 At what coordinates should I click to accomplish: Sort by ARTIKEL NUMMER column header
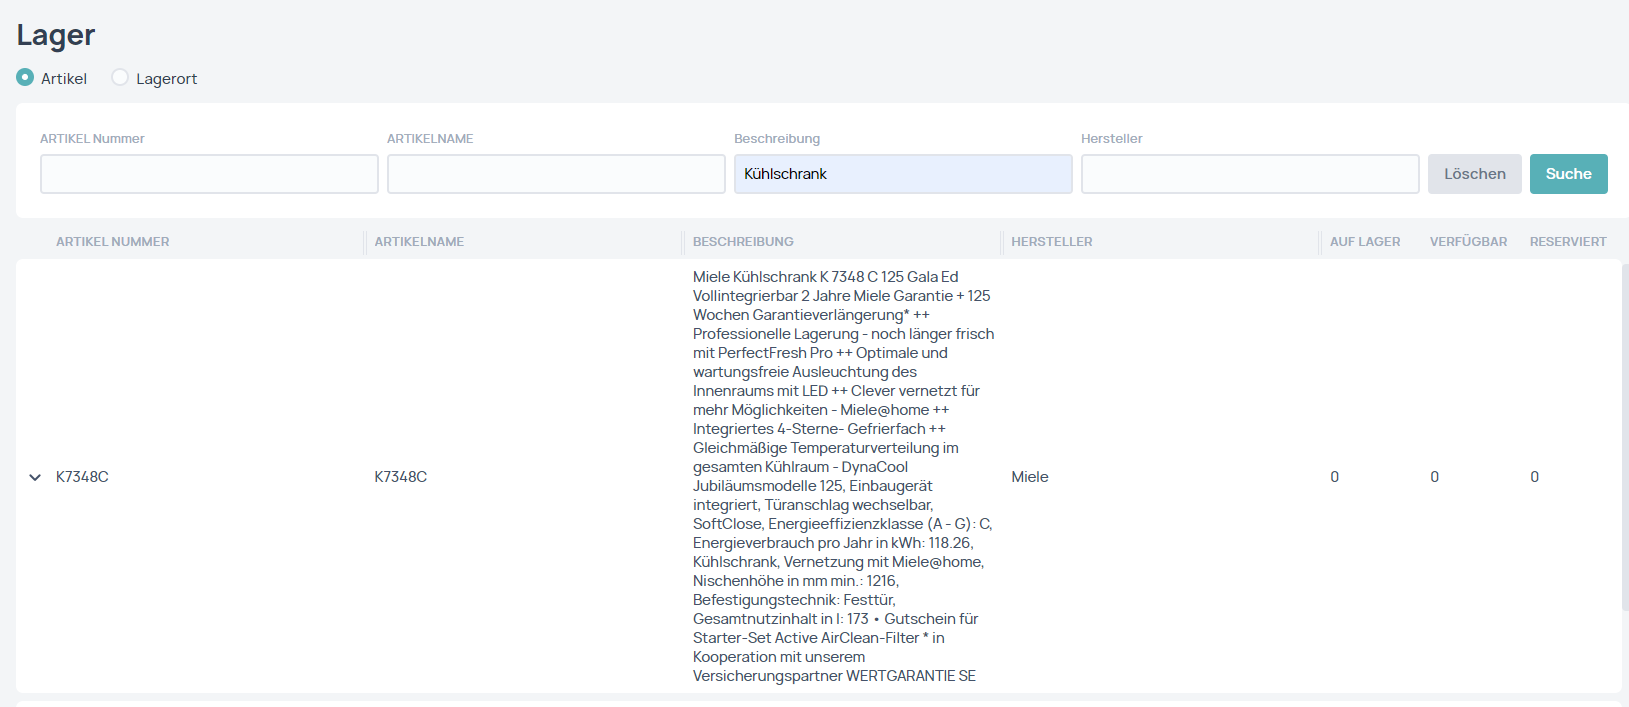coord(113,242)
